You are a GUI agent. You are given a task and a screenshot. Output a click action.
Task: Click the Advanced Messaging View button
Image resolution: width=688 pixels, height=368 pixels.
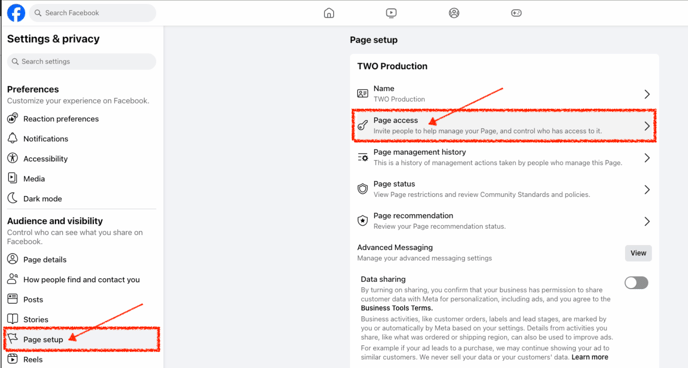[x=638, y=253]
